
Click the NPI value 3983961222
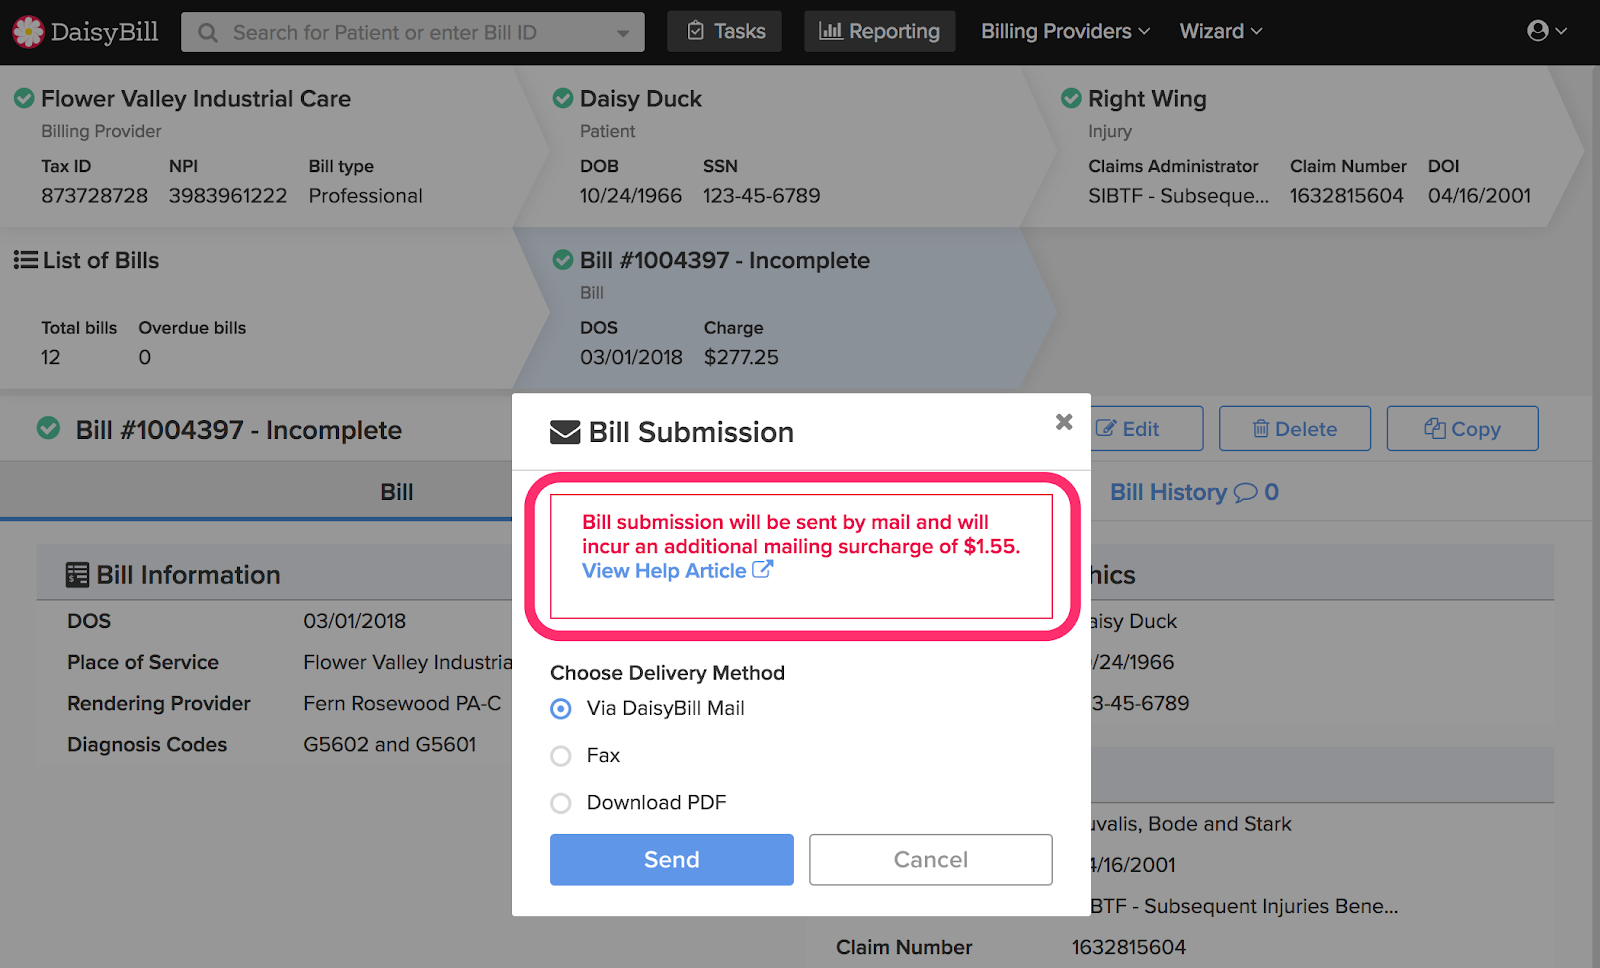(x=228, y=196)
